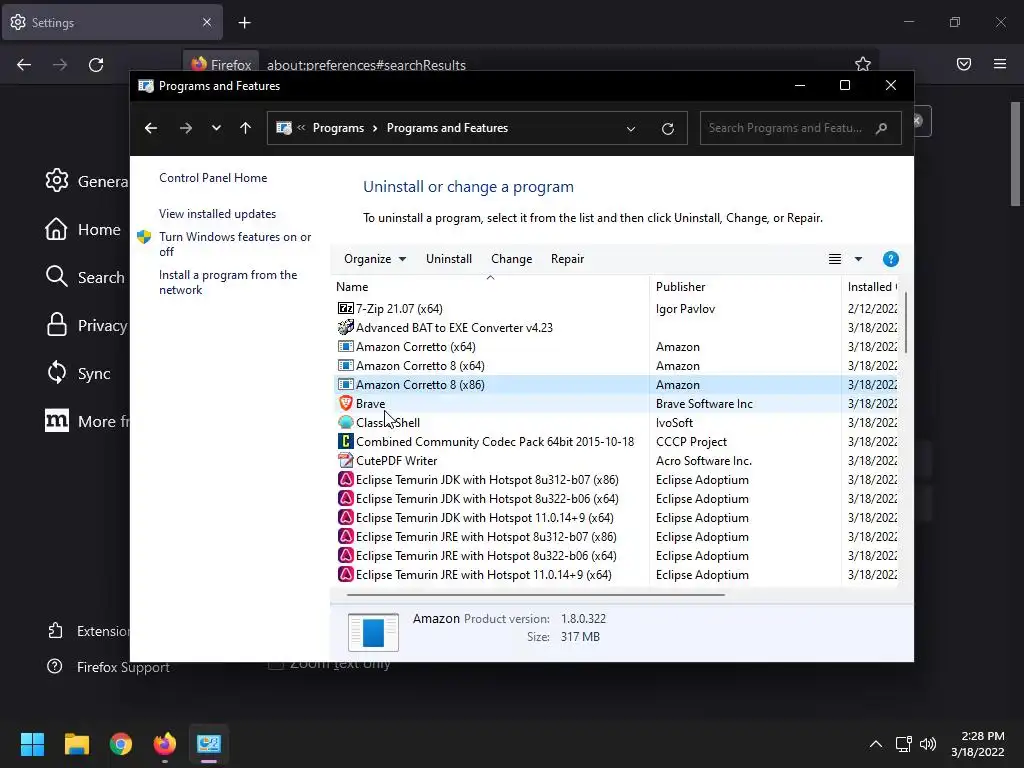Viewport: 1024px width, 768px height.
Task: Go forward in Programs and Features window
Action: tap(186, 128)
